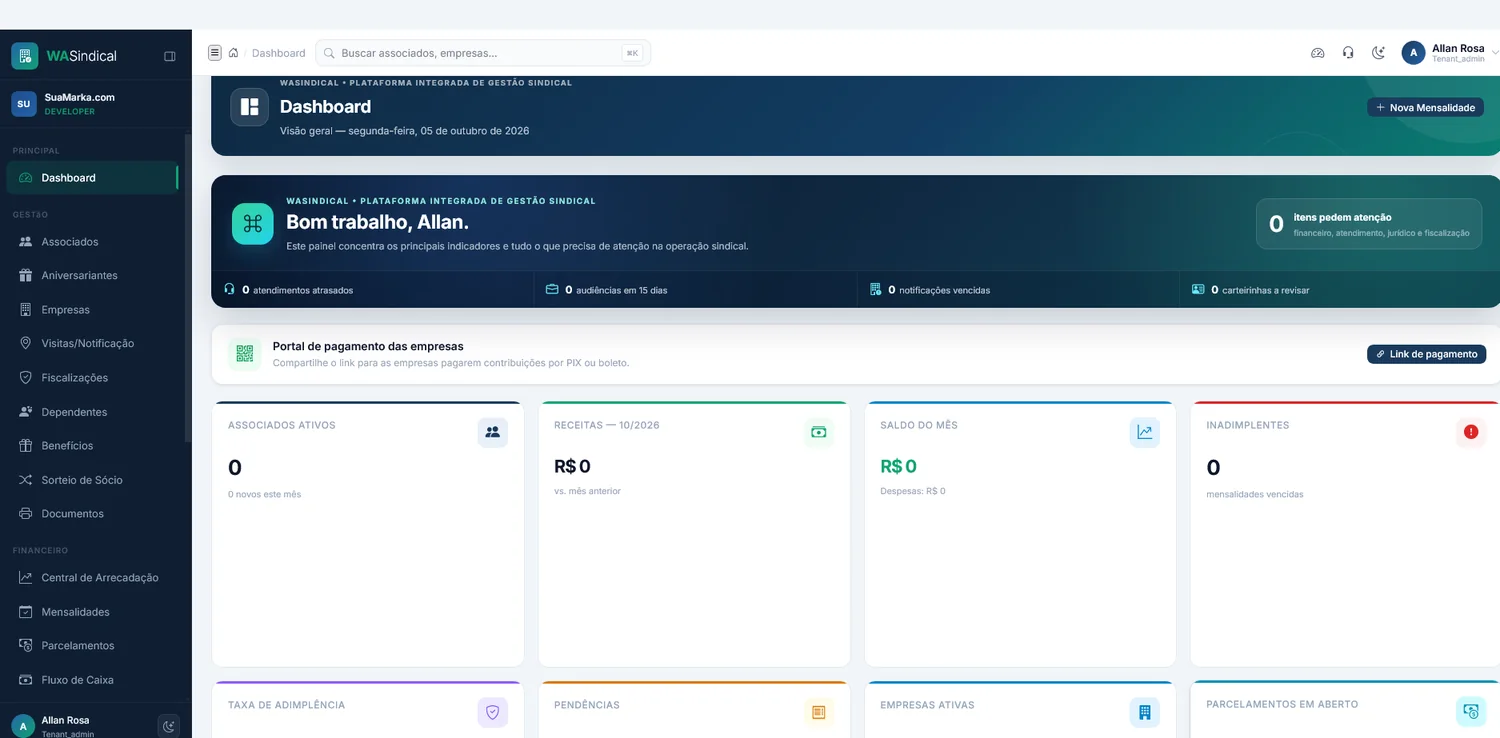Click the Receitas card money icon
Image resolution: width=1500 pixels, height=738 pixels.
818,432
